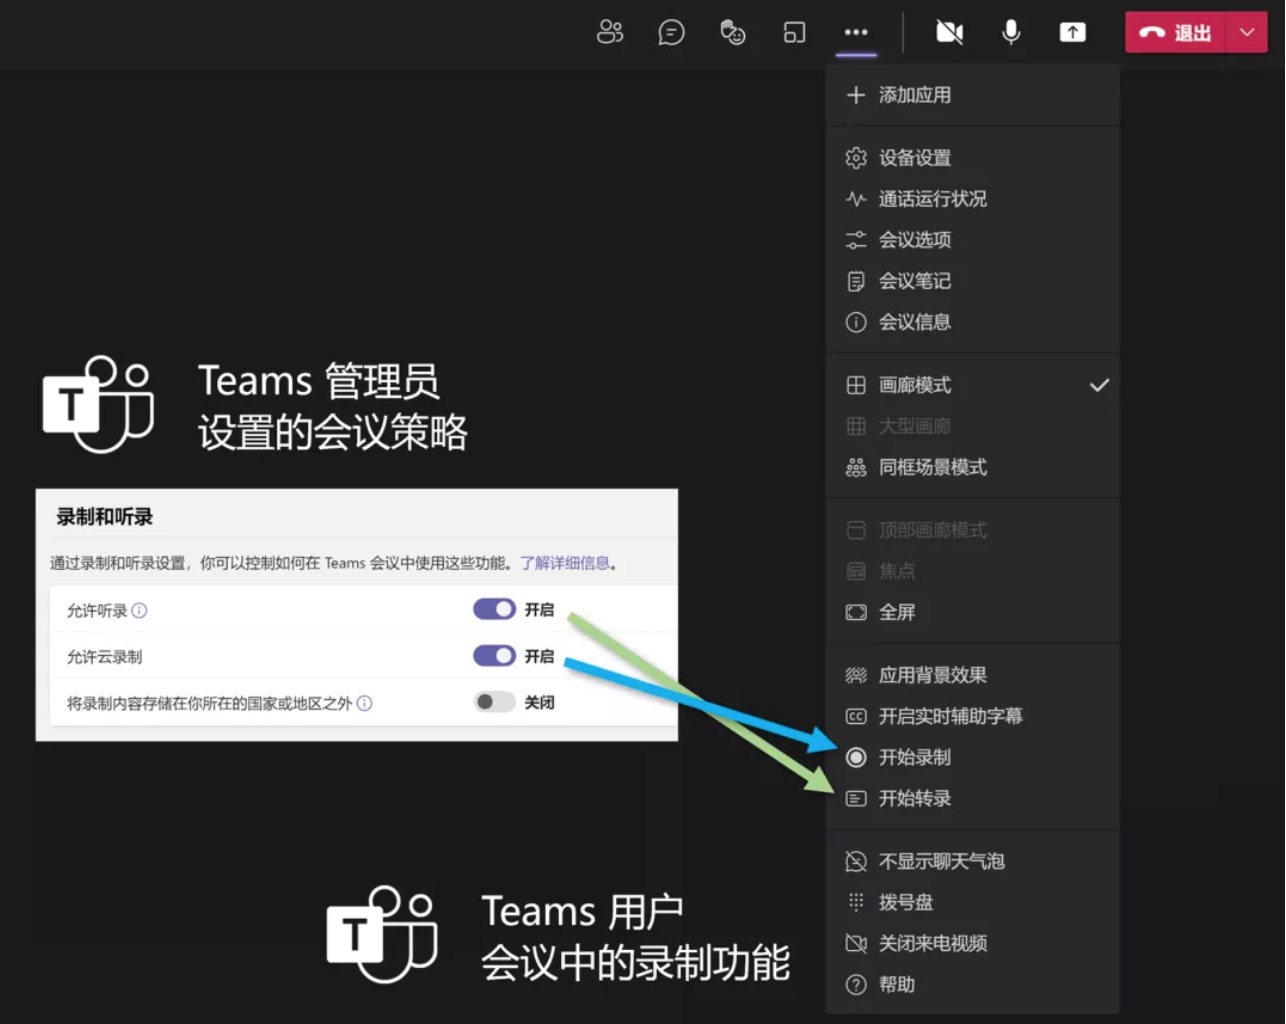Toggle the 允许云录制 switch
The width and height of the screenshot is (1286, 1024).
[x=494, y=656]
